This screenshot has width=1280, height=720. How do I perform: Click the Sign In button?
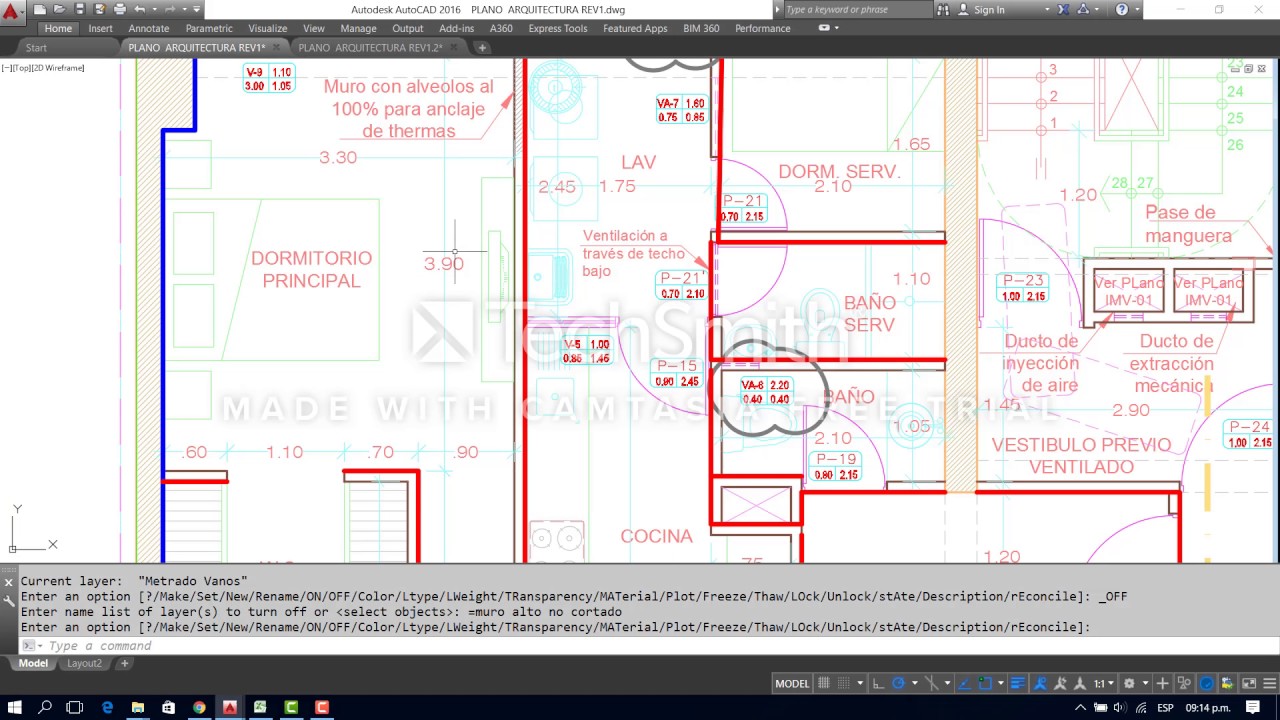[x=981, y=9]
